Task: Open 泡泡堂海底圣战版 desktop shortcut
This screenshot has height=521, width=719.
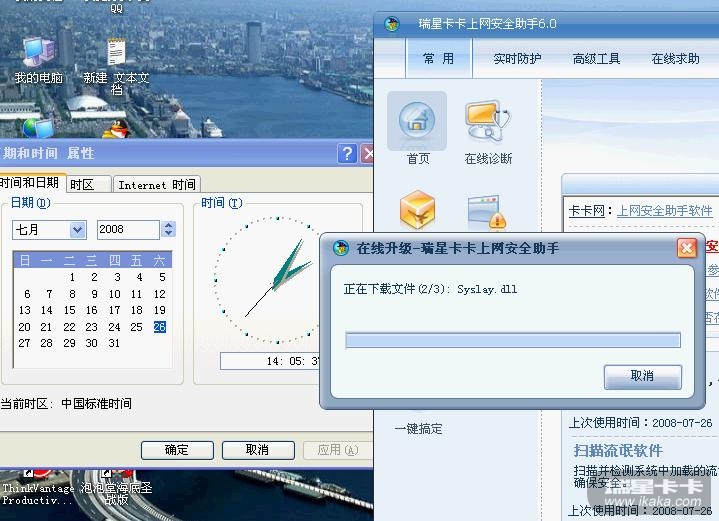Action: [x=116, y=490]
